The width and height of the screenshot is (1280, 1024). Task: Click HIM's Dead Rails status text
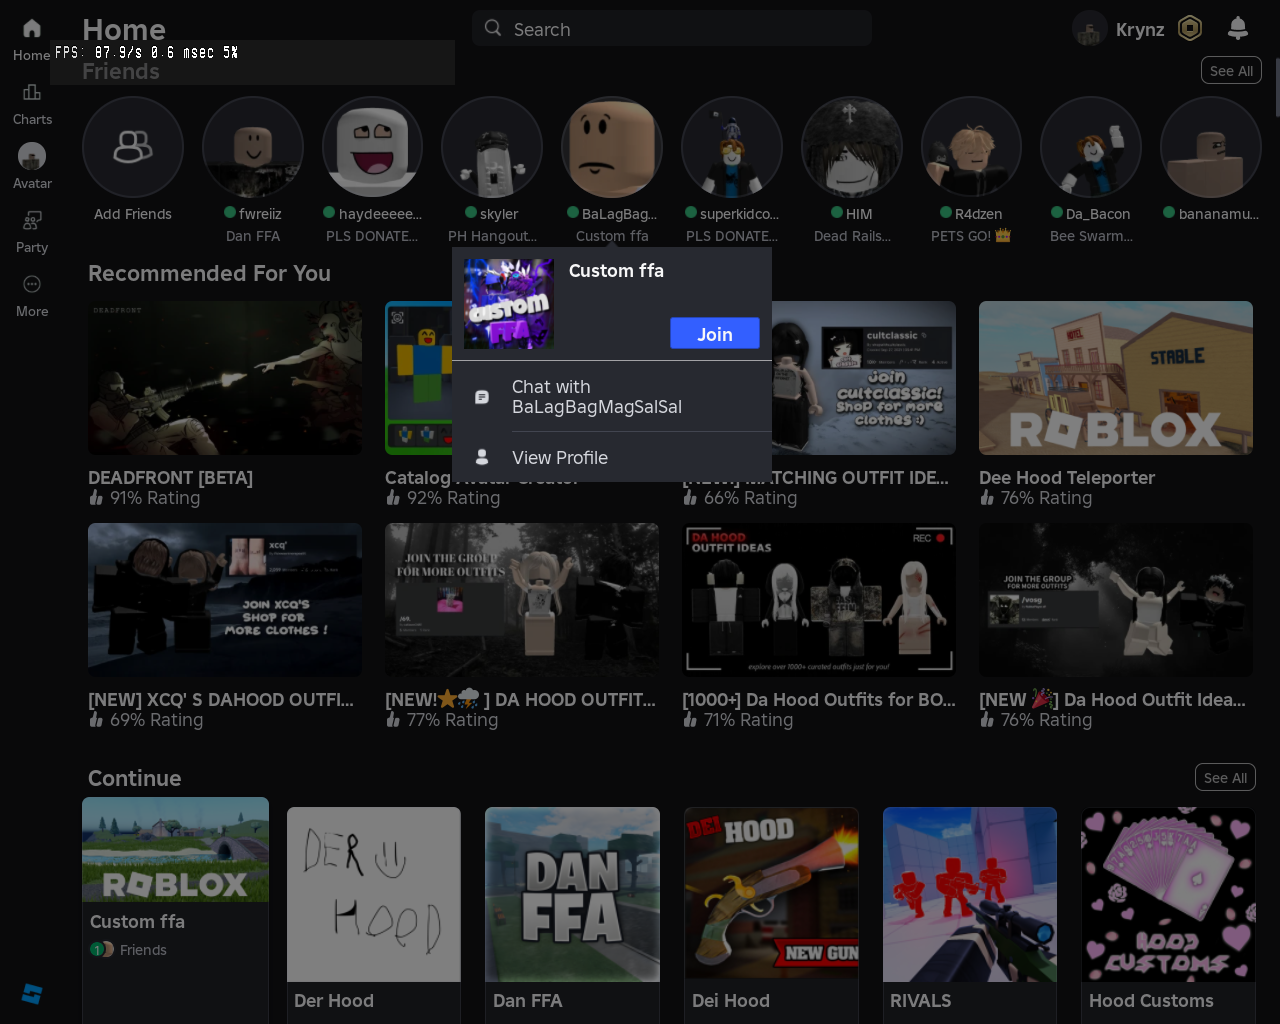pyautogui.click(x=852, y=236)
